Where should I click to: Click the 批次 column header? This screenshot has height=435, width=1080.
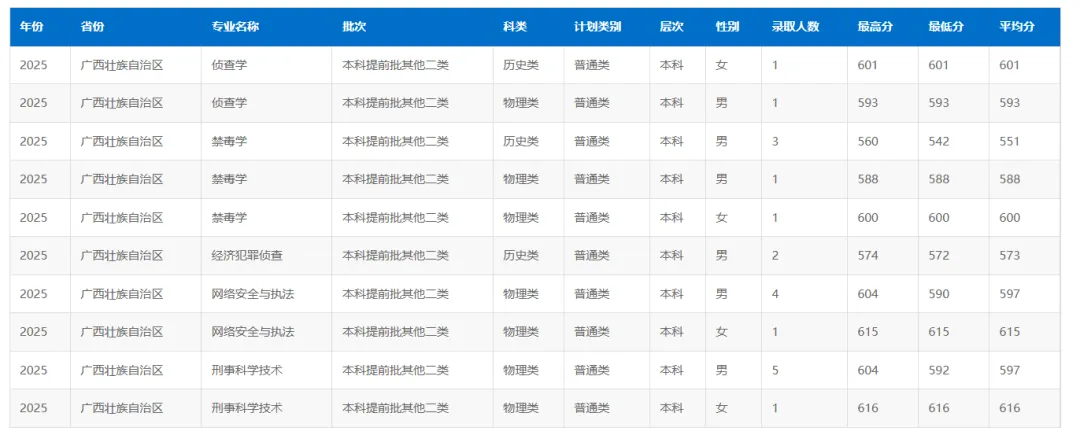coord(354,27)
